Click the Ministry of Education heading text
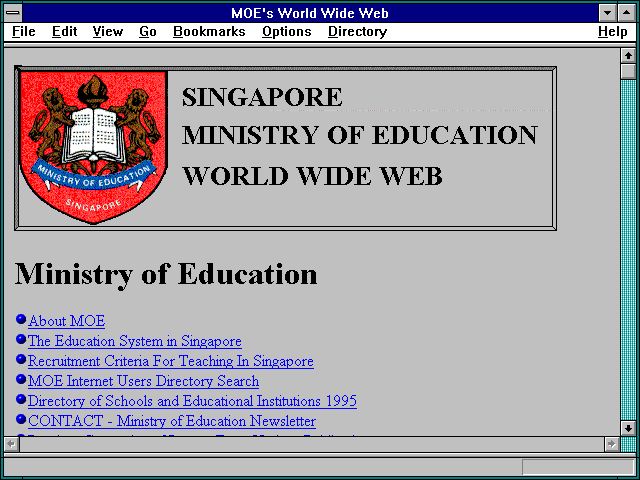640x480 pixels. [x=166, y=274]
